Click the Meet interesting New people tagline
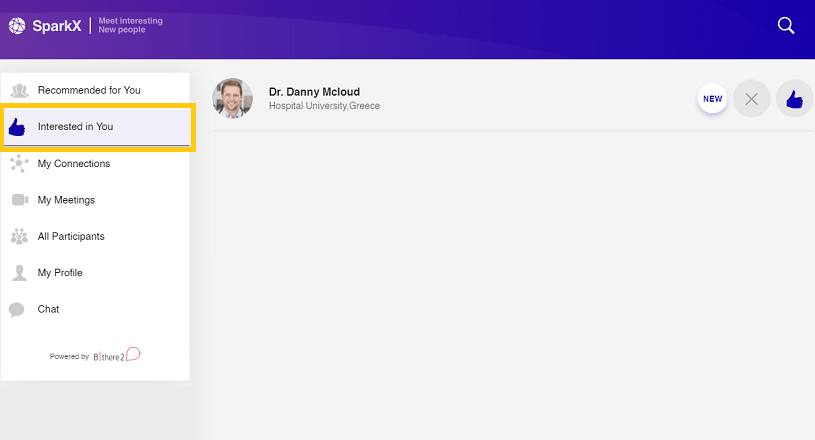The height and width of the screenshot is (440, 815). tap(130, 25)
